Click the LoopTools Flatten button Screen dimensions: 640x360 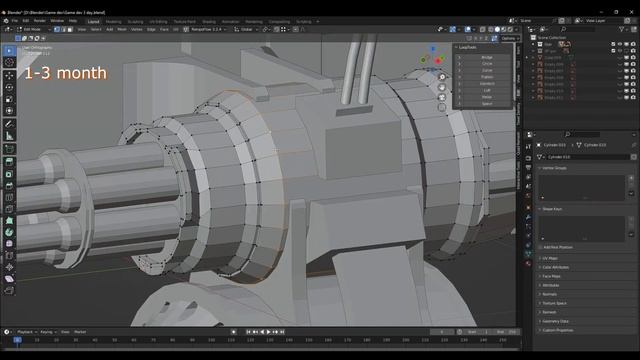click(x=487, y=77)
